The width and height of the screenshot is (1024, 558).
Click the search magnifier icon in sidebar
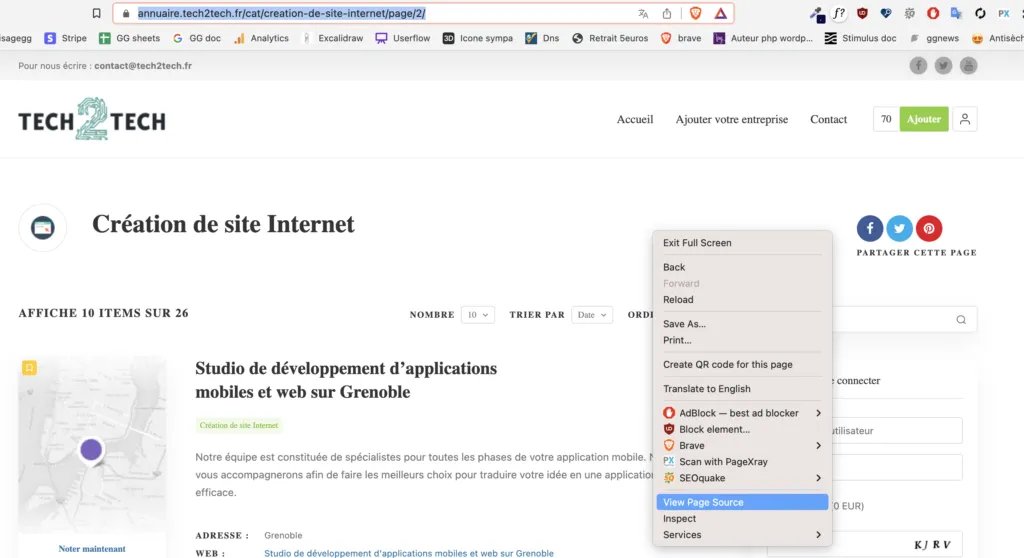coord(961,320)
